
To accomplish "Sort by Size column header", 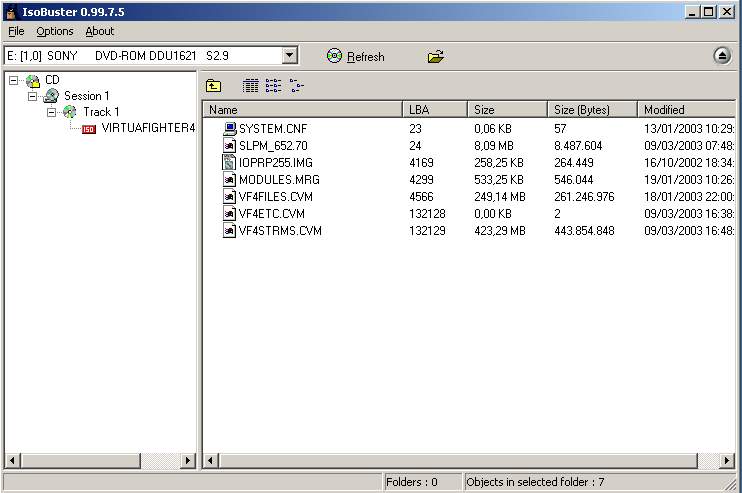I will (507, 110).
